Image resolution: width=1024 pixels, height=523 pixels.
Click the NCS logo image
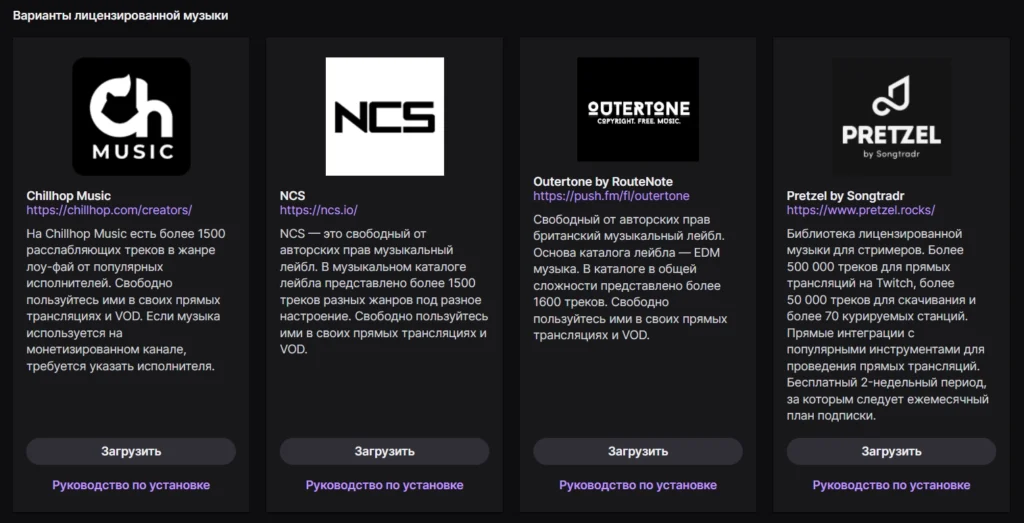coord(384,116)
